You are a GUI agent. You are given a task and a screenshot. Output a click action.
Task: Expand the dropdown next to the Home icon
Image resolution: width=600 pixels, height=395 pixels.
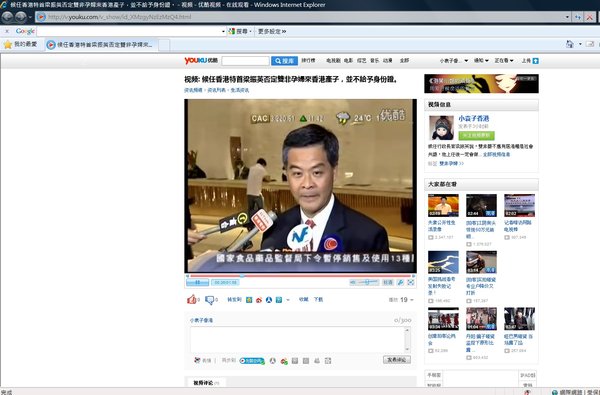(580, 44)
